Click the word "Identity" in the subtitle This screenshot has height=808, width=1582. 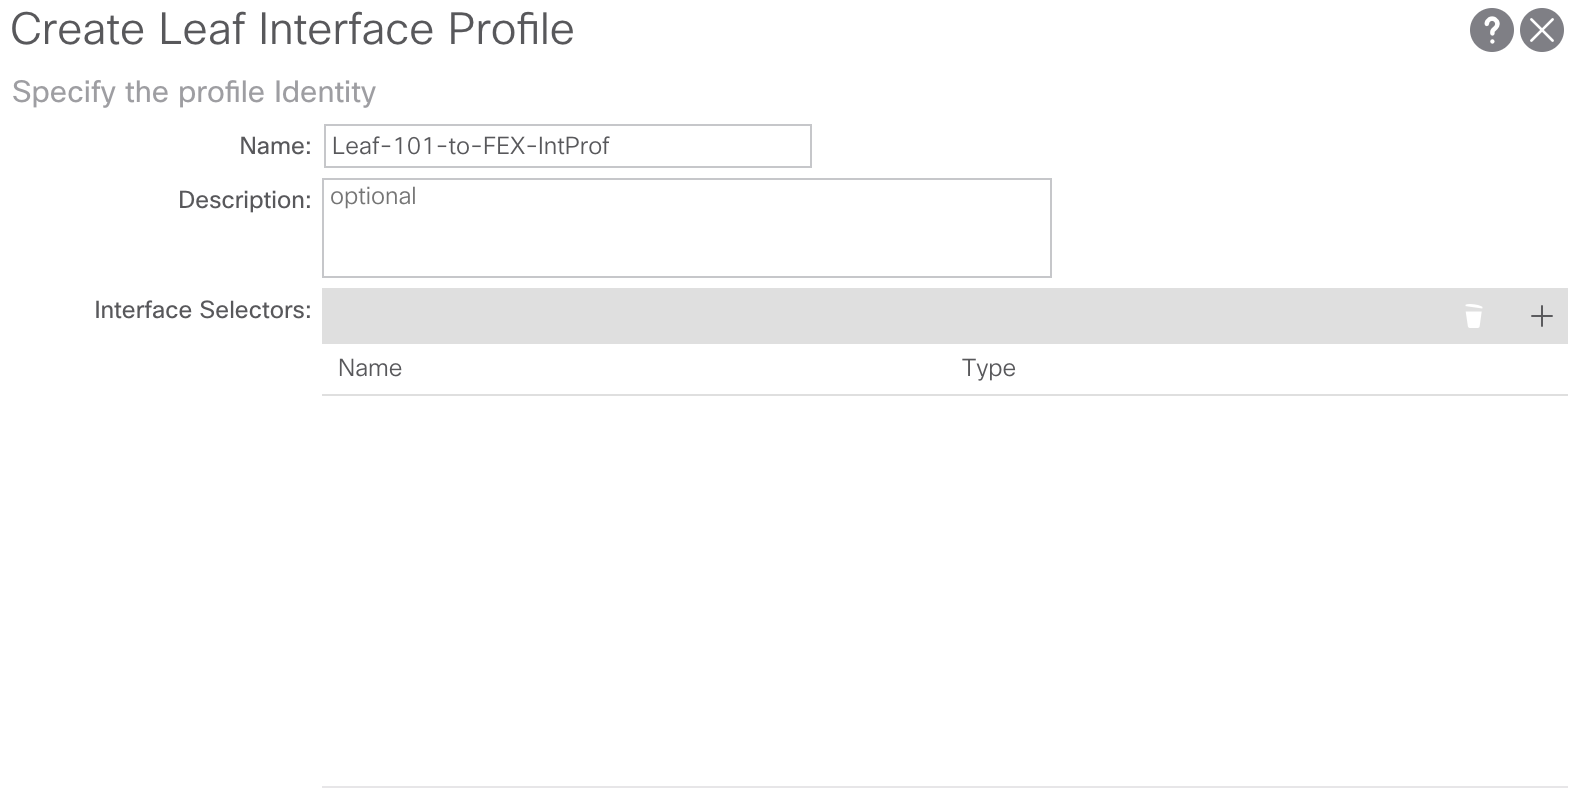pos(325,92)
